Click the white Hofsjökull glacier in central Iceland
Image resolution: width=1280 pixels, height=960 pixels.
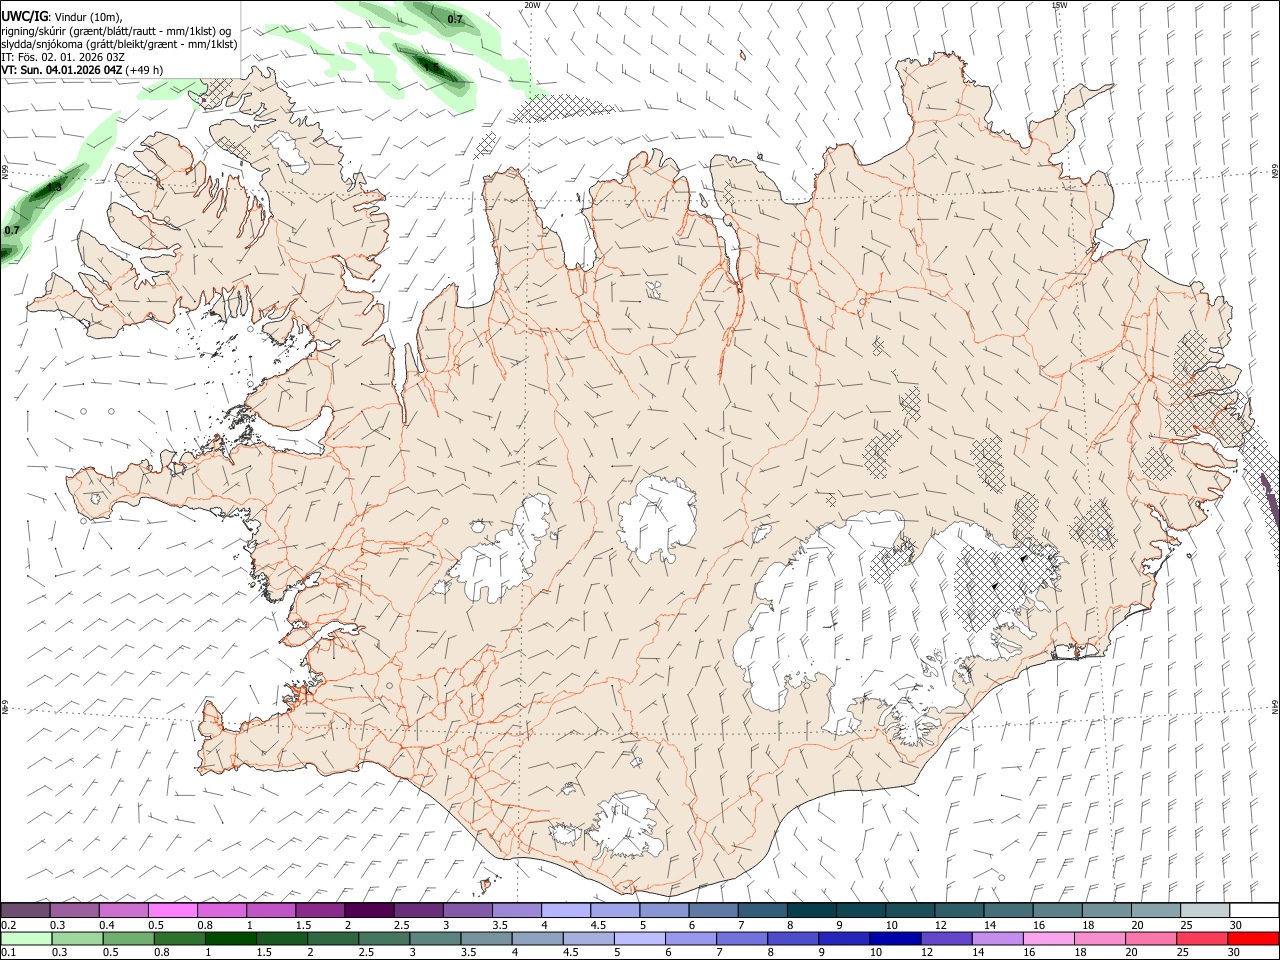[657, 517]
